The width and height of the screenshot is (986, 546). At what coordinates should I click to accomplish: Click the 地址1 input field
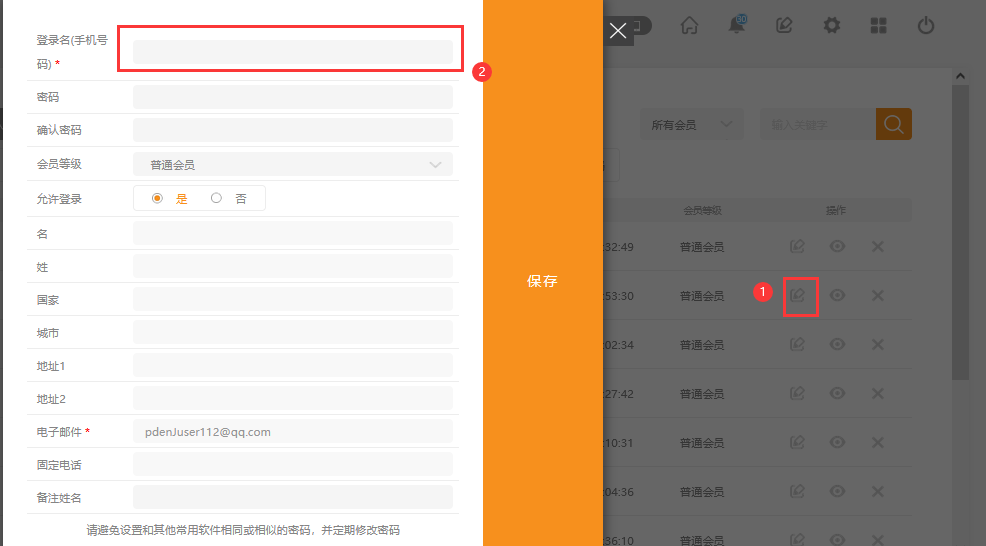pyautogui.click(x=292, y=365)
